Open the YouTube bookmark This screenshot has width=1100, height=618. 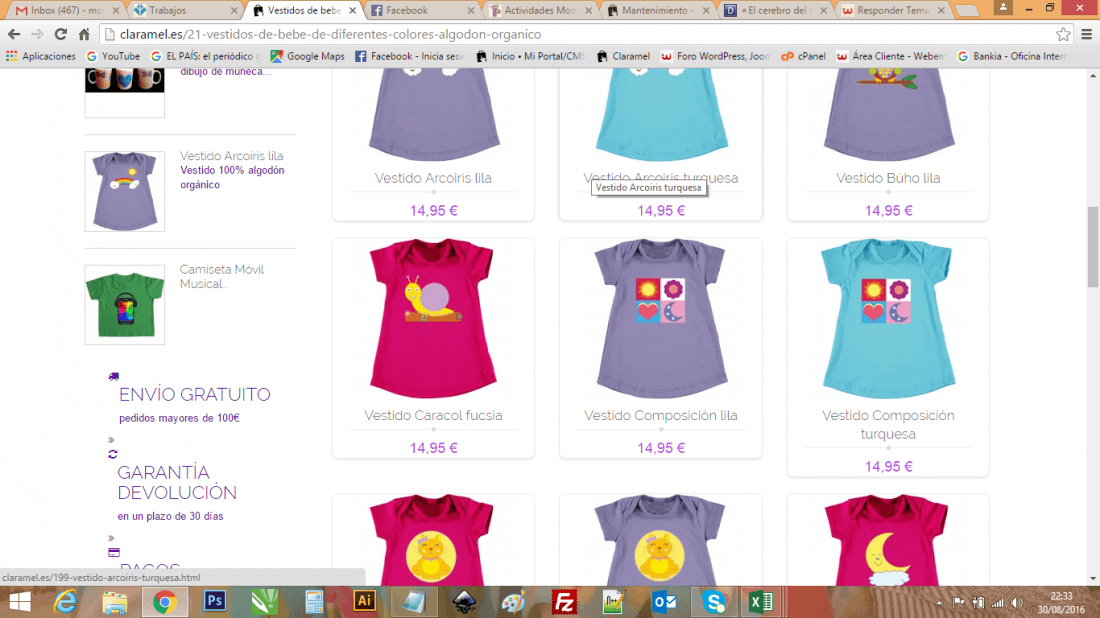pos(113,56)
